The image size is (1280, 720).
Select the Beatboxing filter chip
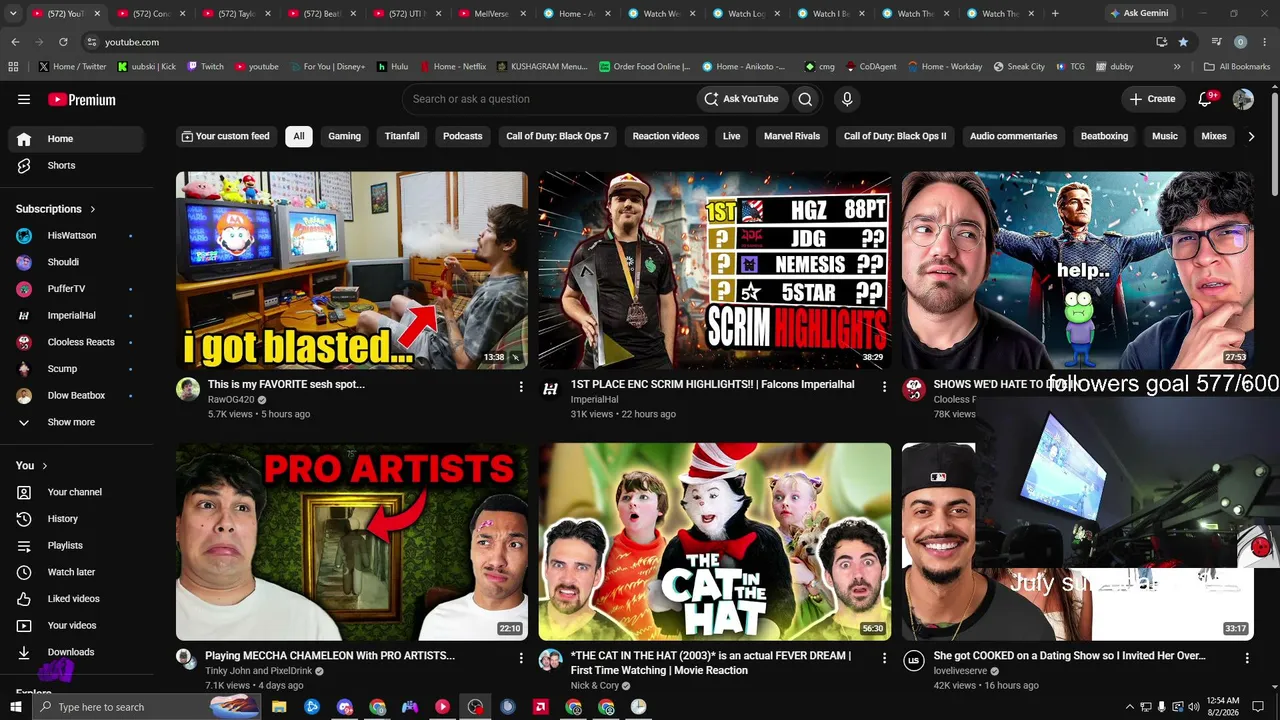coord(1104,136)
